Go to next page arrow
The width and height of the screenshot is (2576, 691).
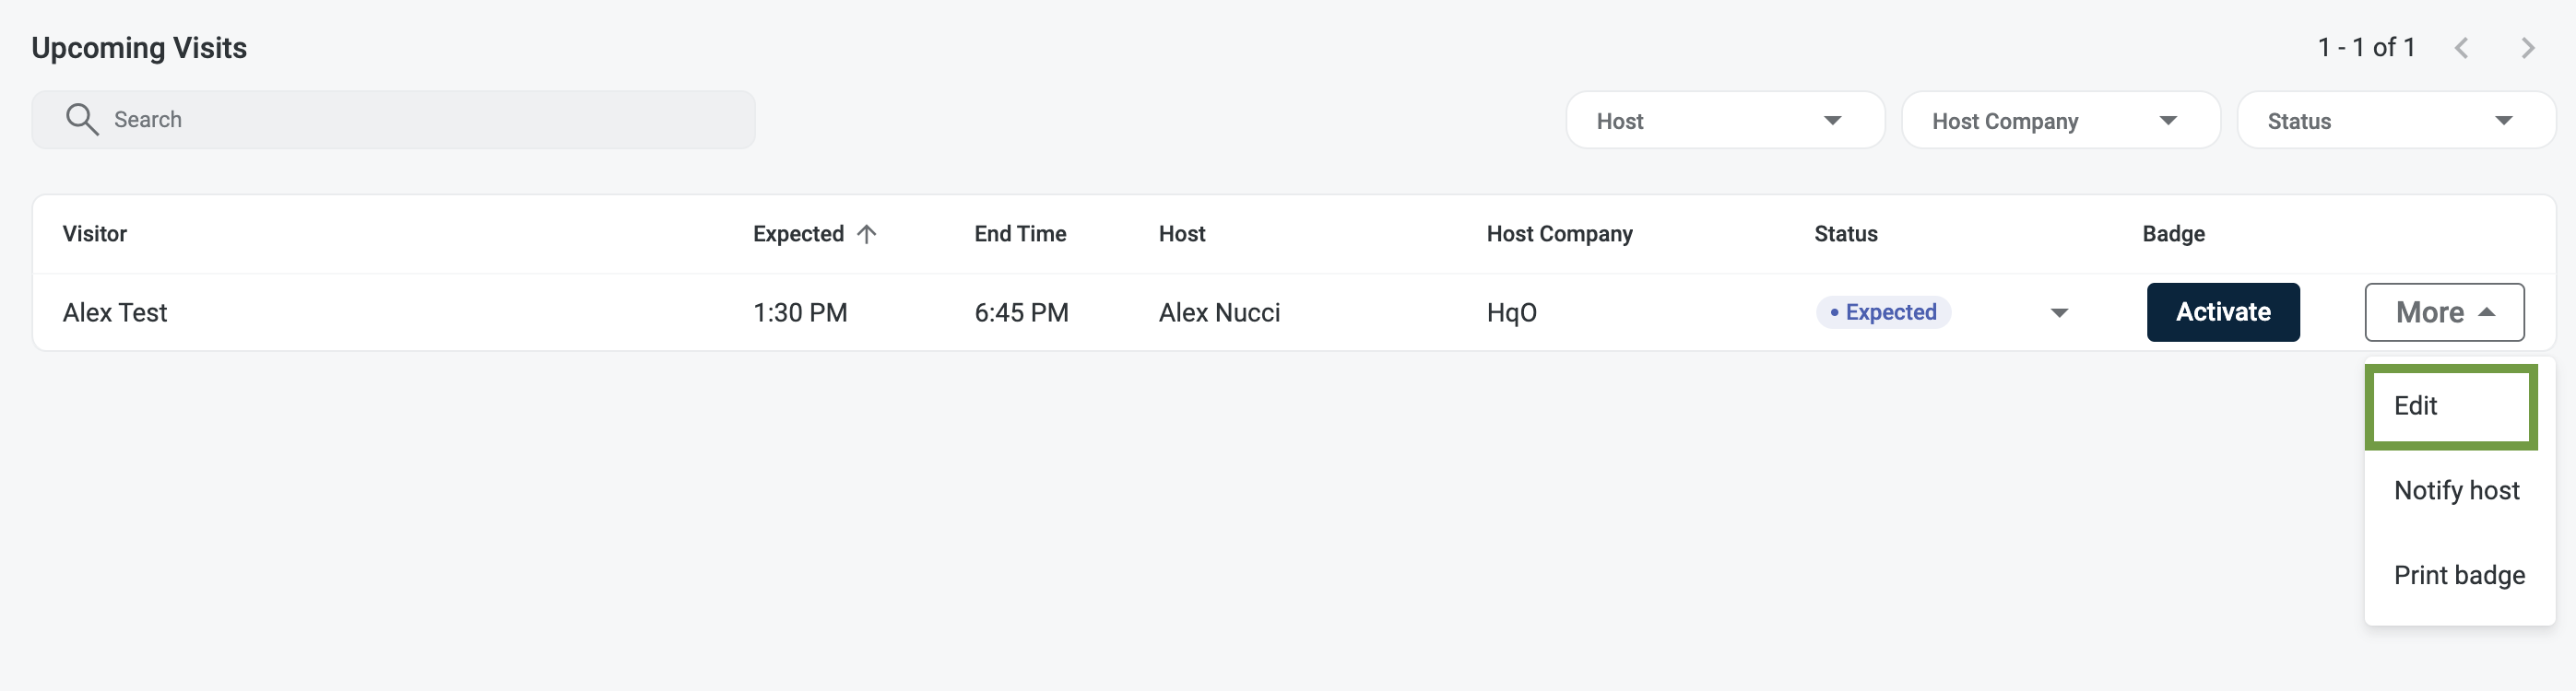(2527, 48)
